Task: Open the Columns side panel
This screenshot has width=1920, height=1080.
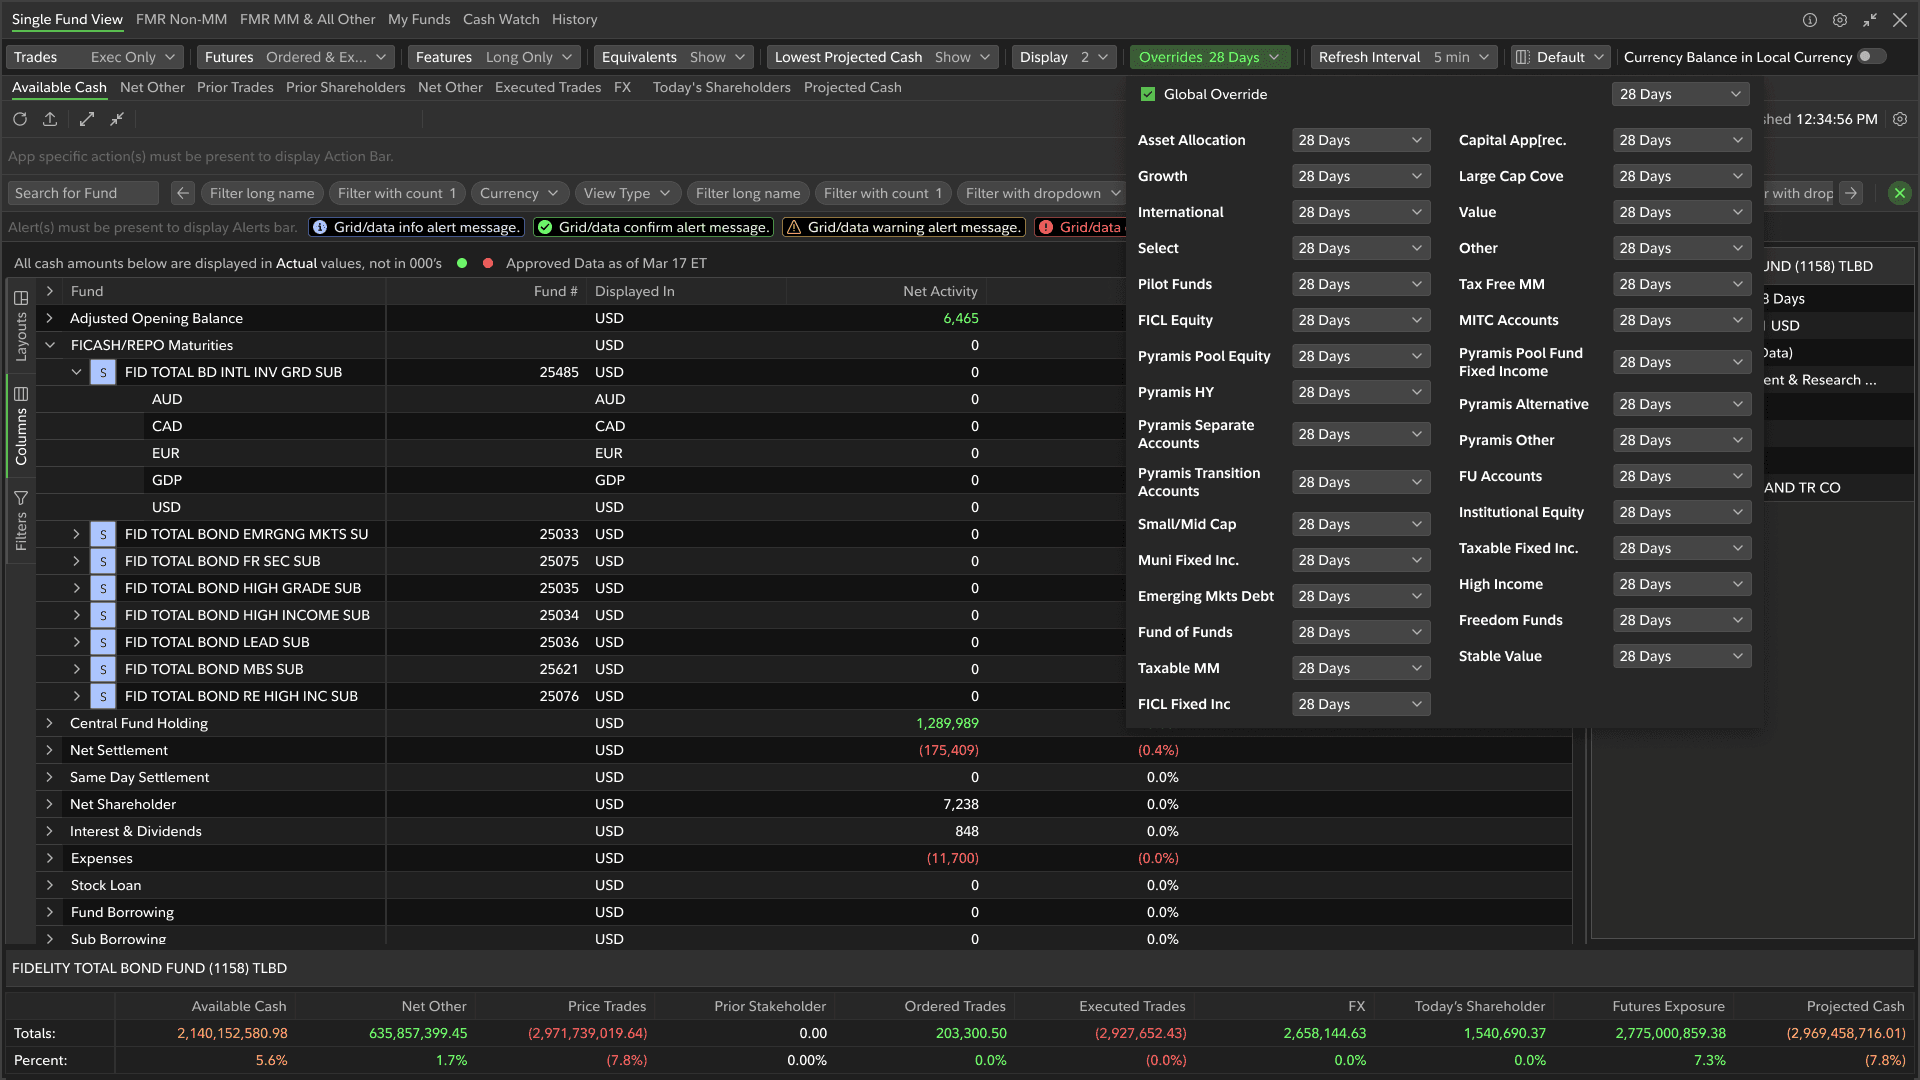Action: click(20, 425)
